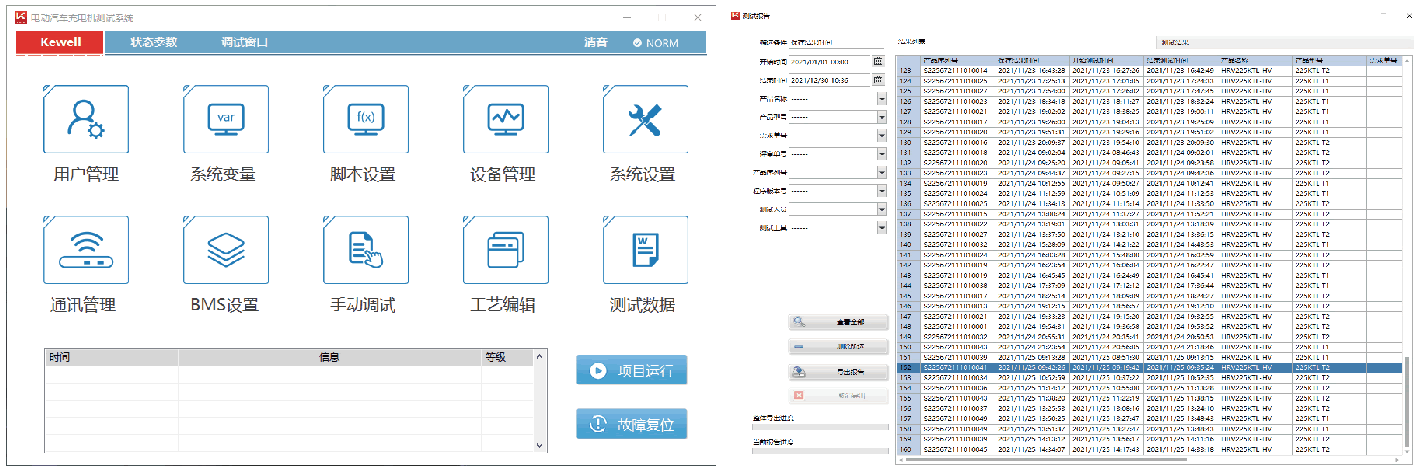Switch to the 状态参数 tab
The height and width of the screenshot is (468, 1422).
[x=153, y=43]
